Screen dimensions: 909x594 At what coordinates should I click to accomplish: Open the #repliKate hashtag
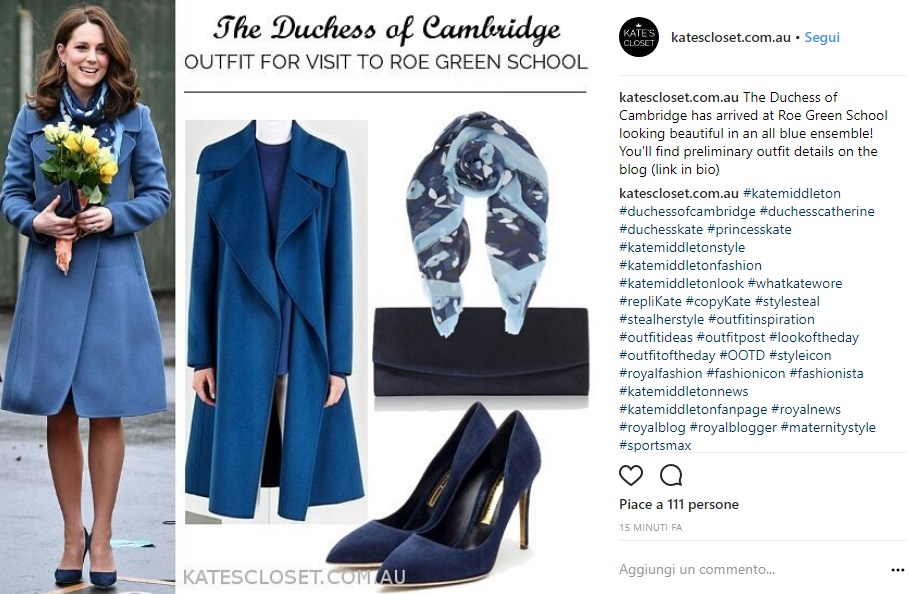(x=650, y=301)
